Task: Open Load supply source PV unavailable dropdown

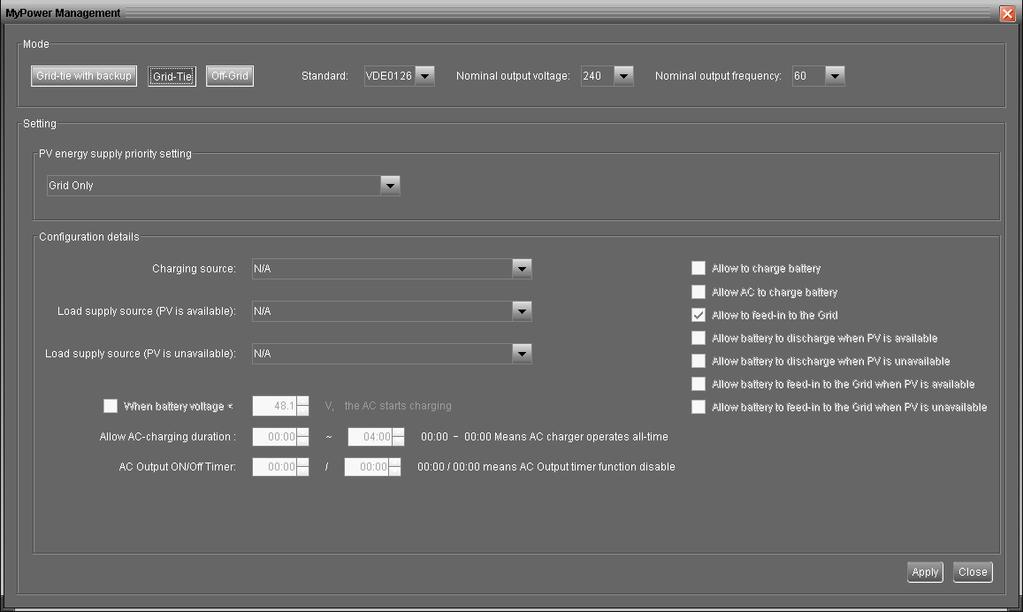Action: coord(522,354)
